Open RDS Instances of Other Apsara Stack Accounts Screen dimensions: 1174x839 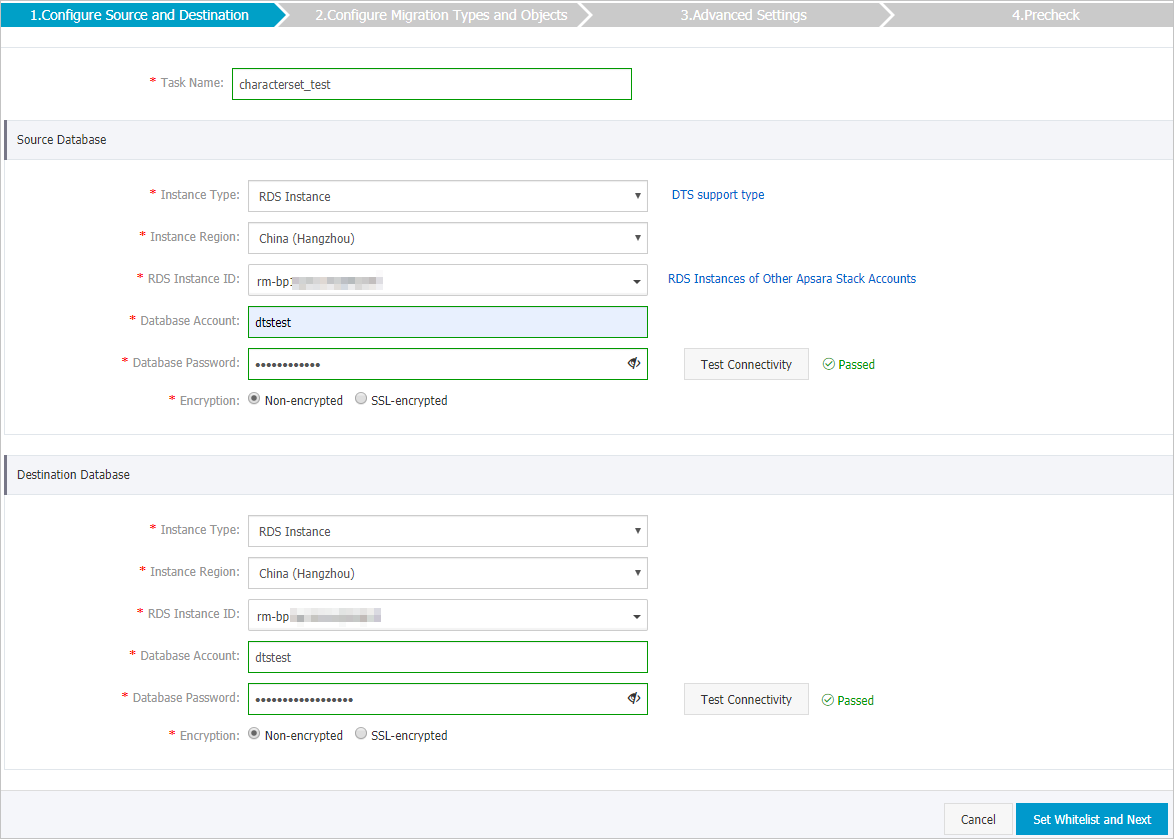(x=791, y=278)
